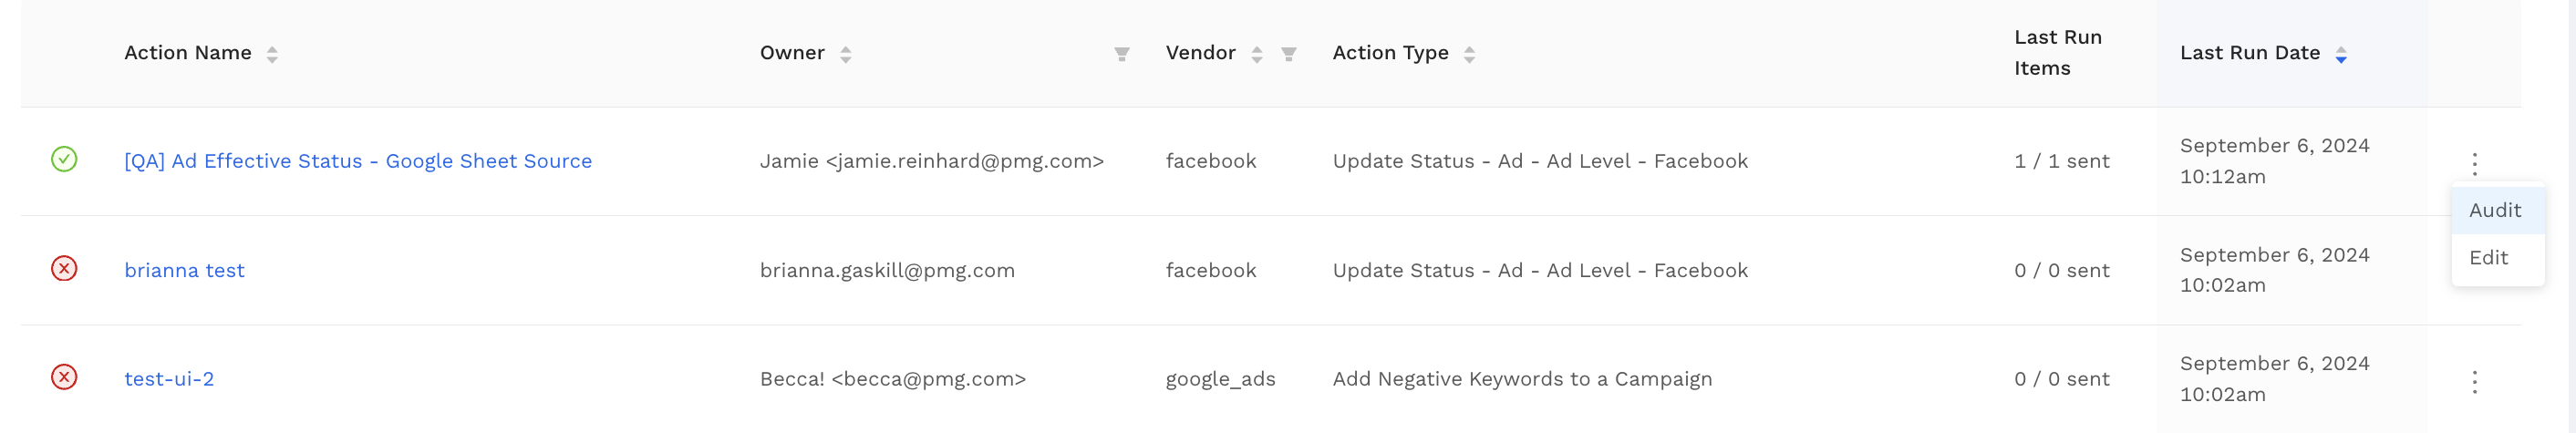The width and height of the screenshot is (2576, 433).
Task: Click the green success status icon
Action: pos(64,160)
